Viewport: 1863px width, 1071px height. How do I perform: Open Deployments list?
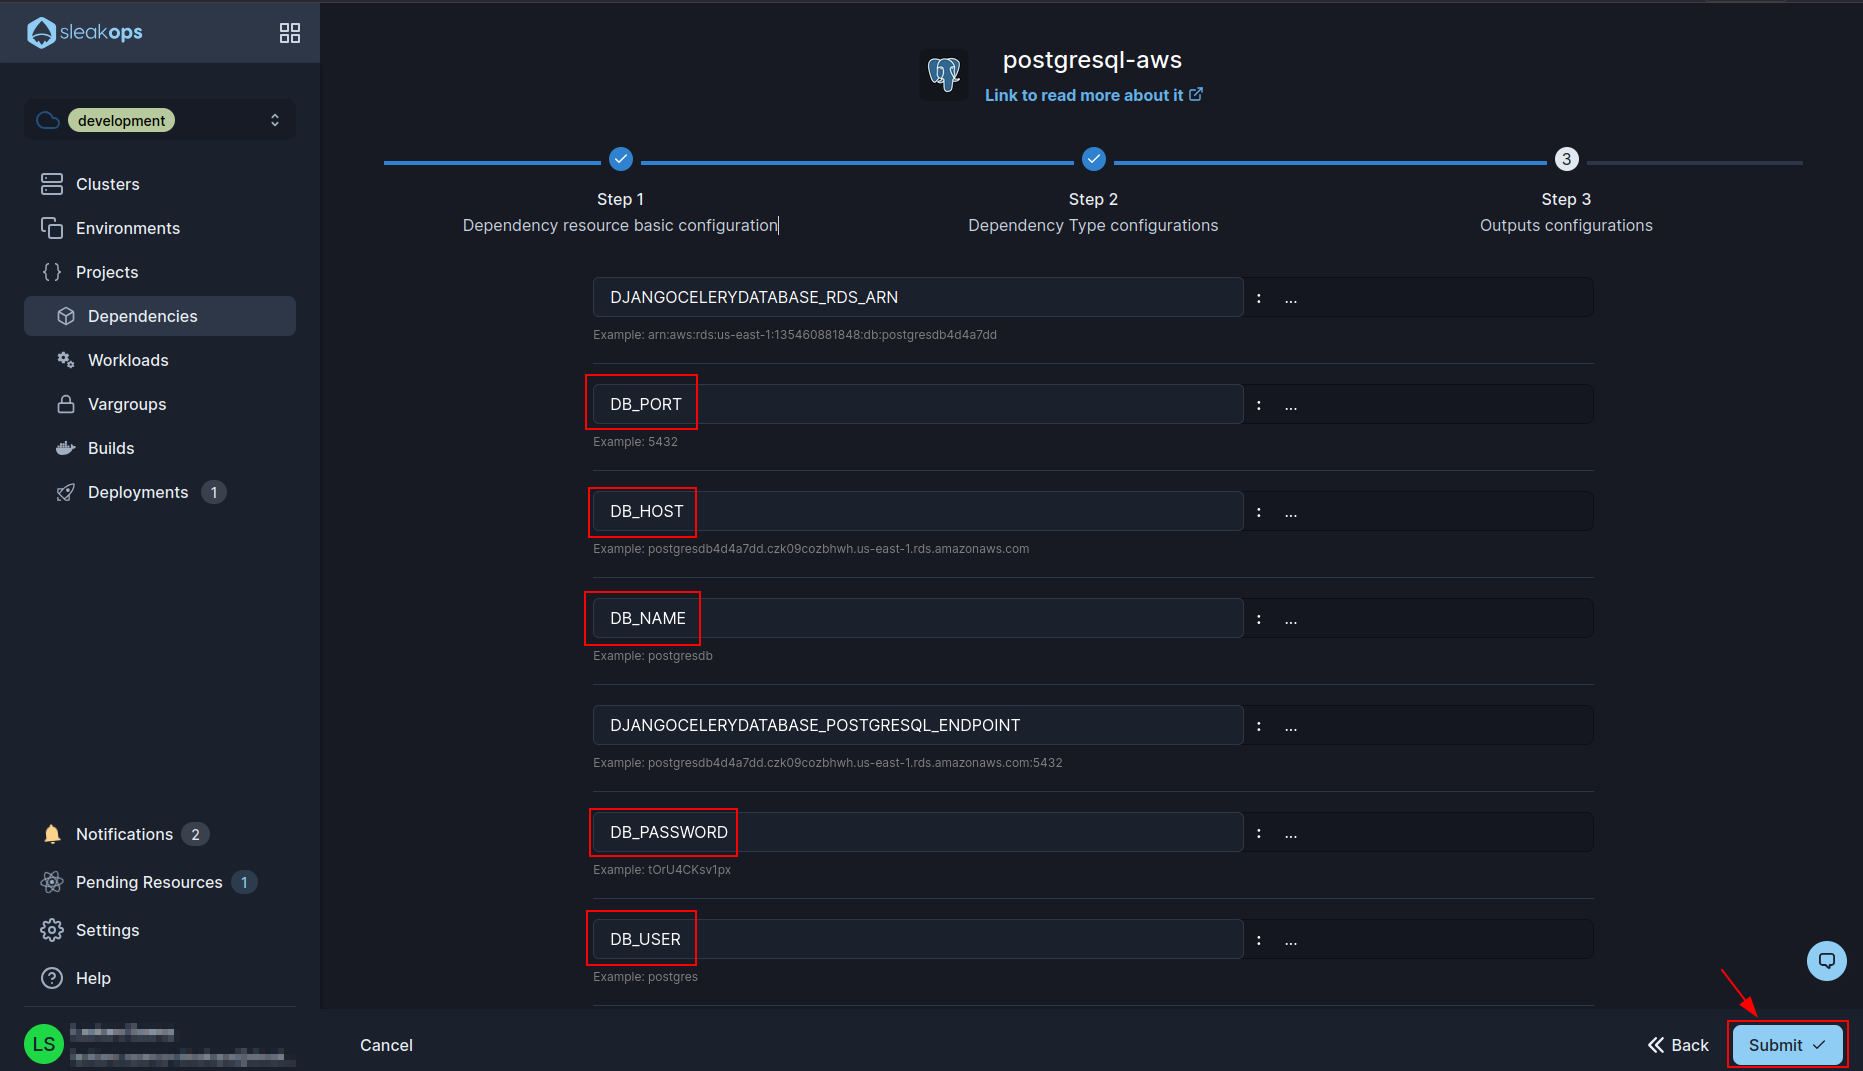pos(138,492)
